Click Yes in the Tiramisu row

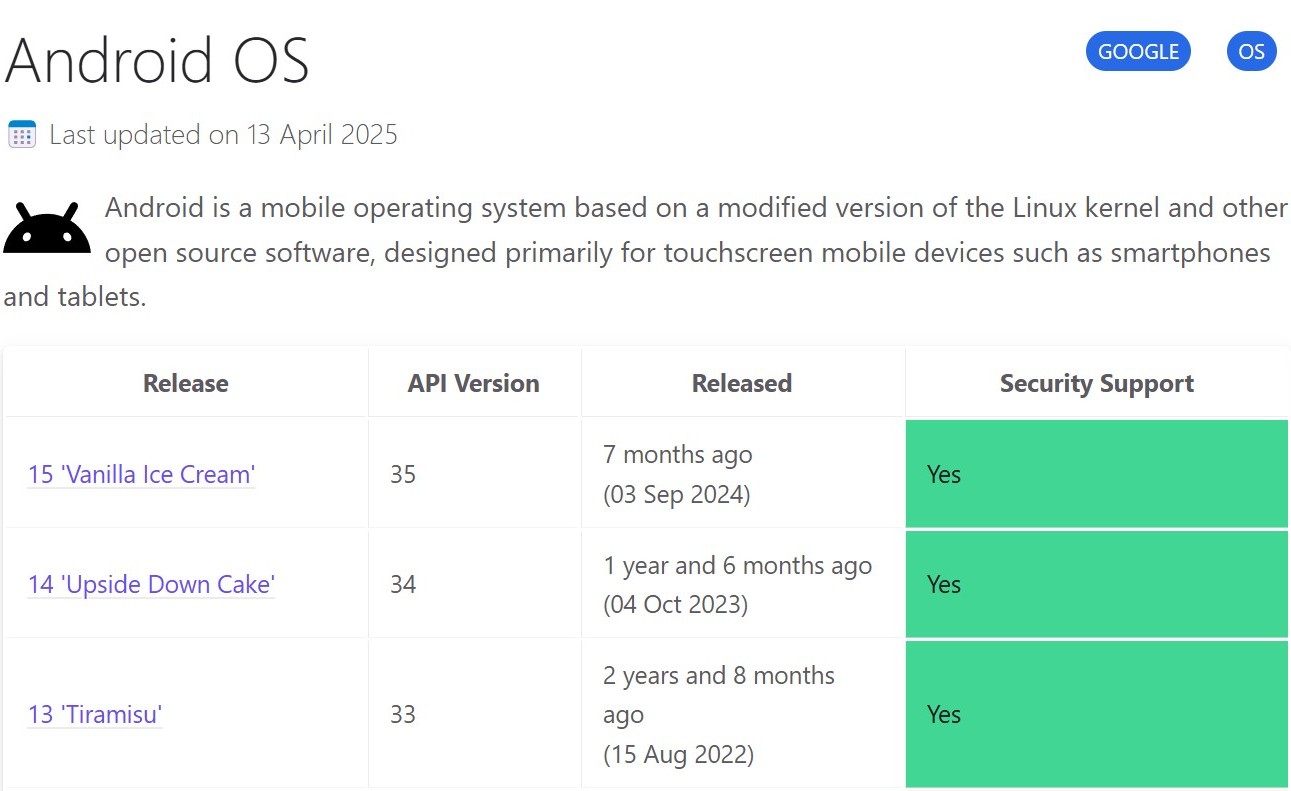click(x=944, y=714)
